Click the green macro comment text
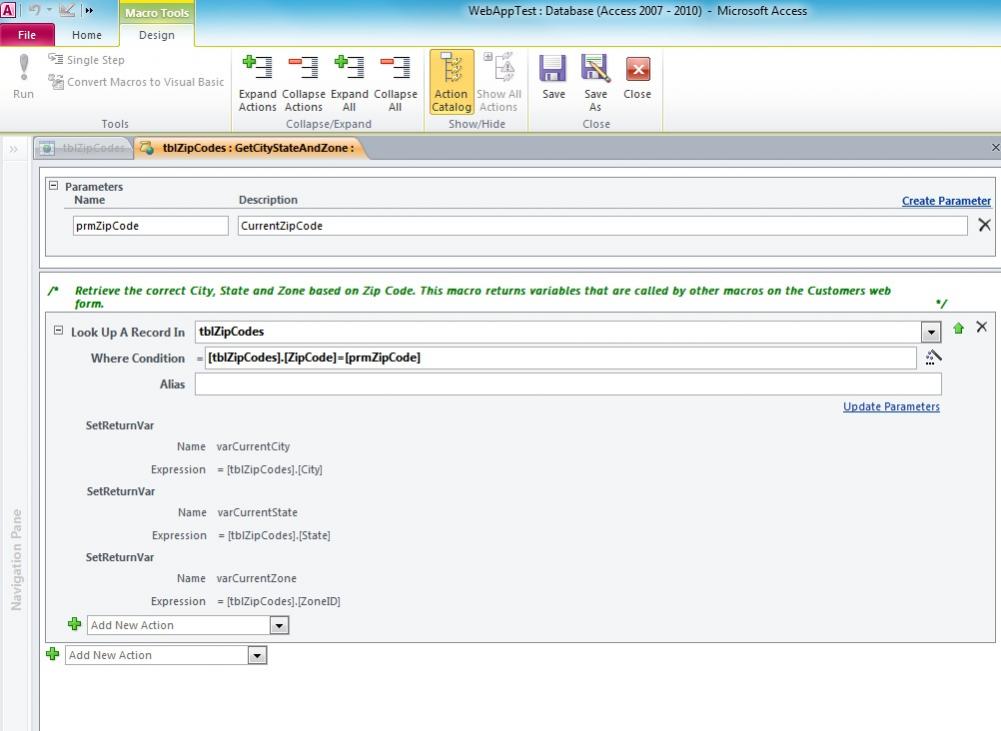 click(483, 297)
